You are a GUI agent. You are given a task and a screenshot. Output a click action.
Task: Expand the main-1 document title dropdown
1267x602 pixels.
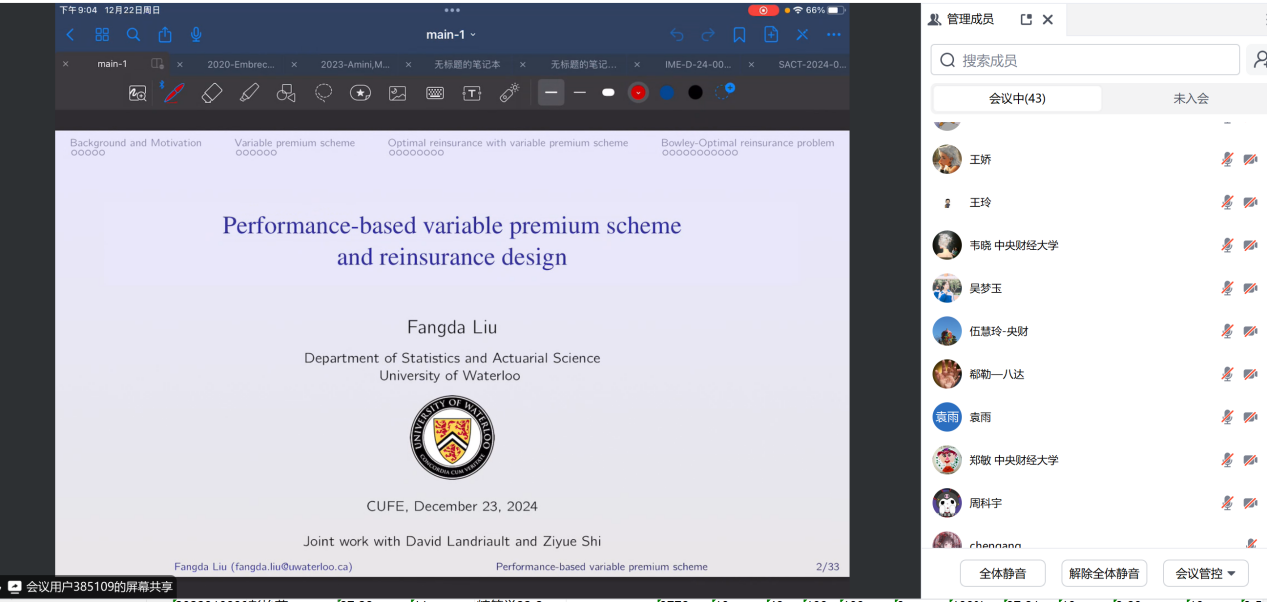pos(451,35)
